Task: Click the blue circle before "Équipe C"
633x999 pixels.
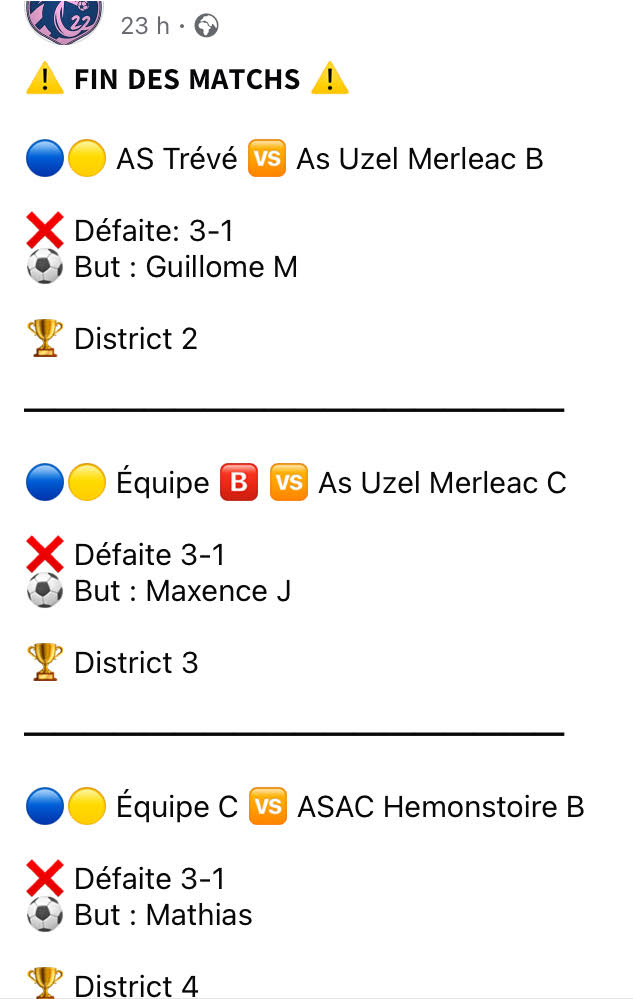Action: click(44, 807)
